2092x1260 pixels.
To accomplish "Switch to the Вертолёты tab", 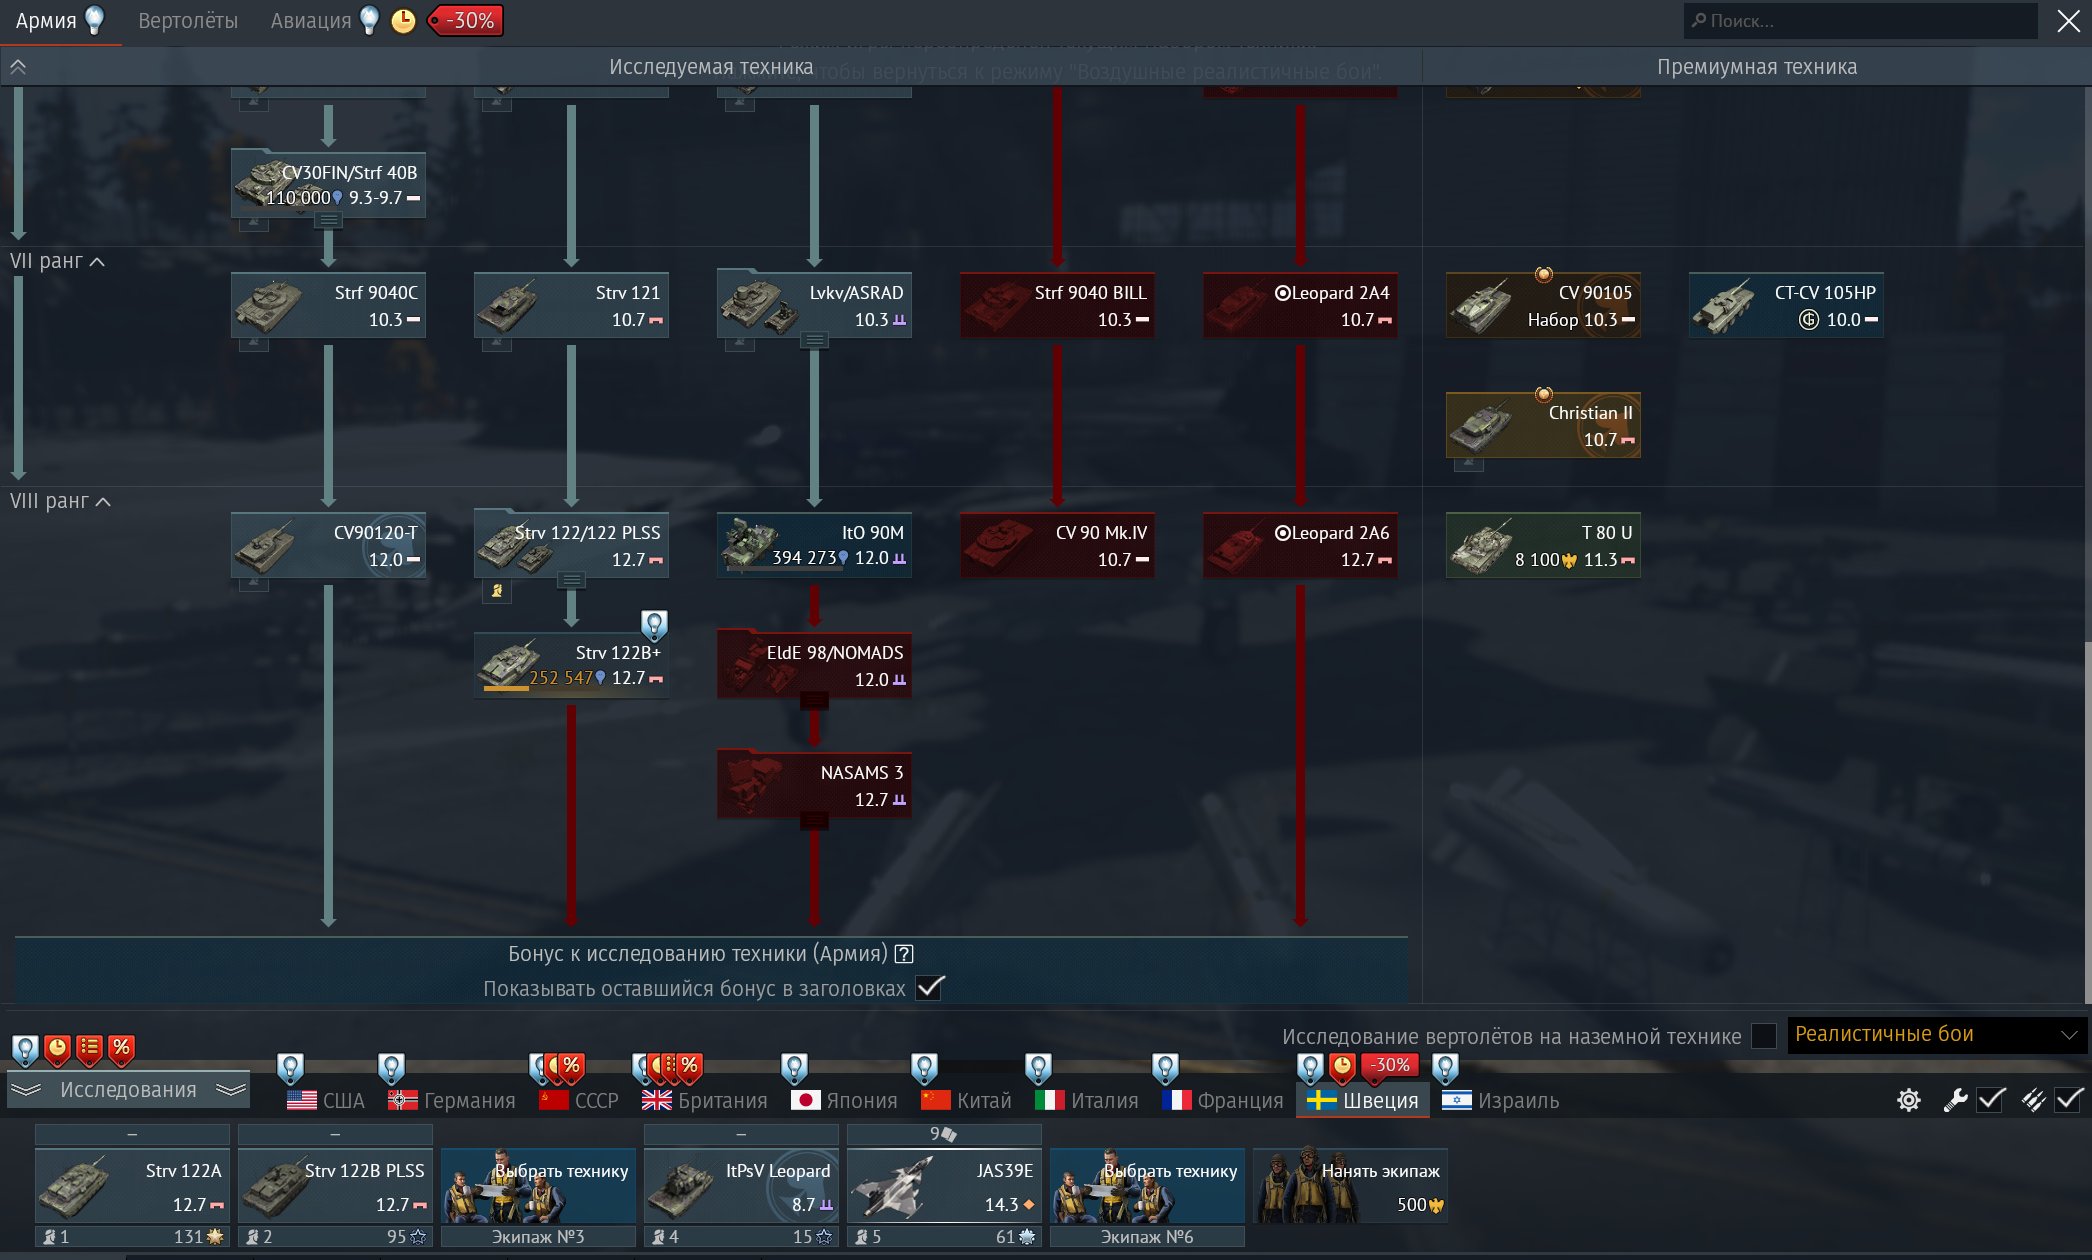I will (188, 21).
